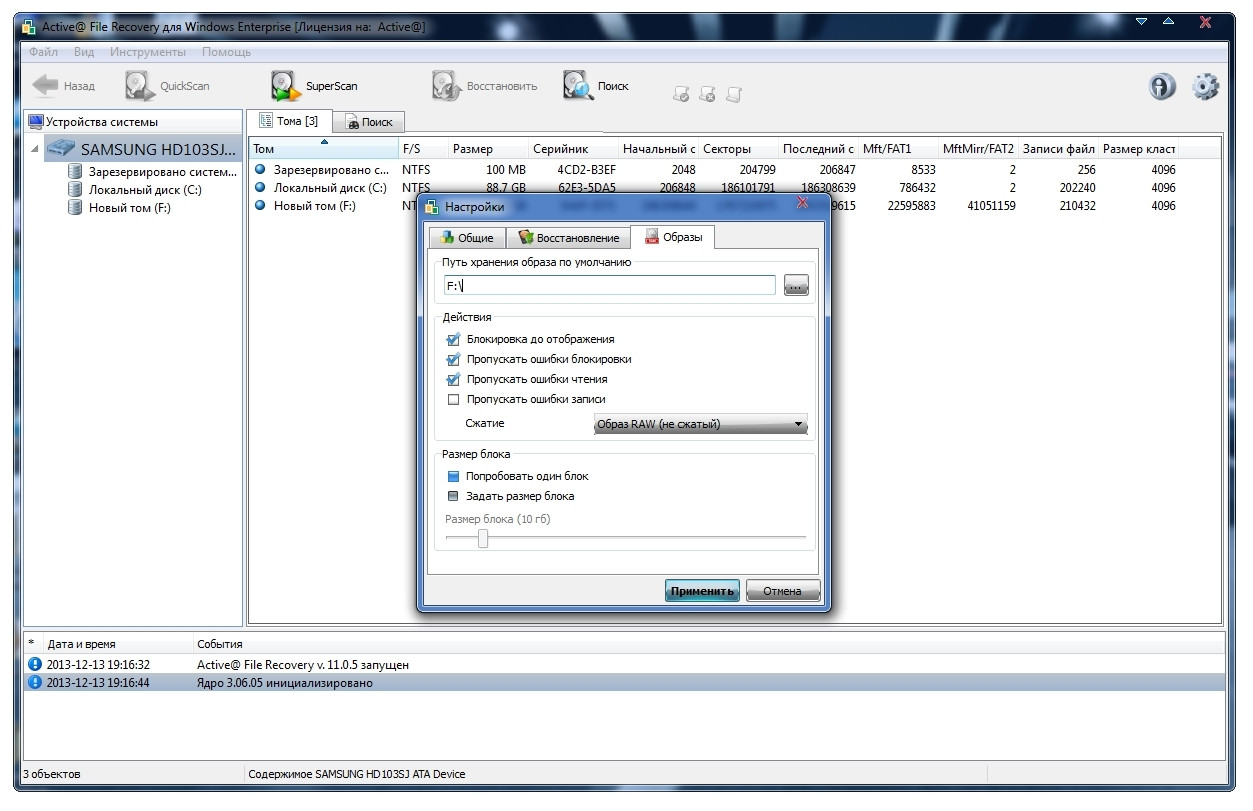Adjust the Размер блока slider handle
Image resolution: width=1253 pixels, height=811 pixels.
point(483,538)
